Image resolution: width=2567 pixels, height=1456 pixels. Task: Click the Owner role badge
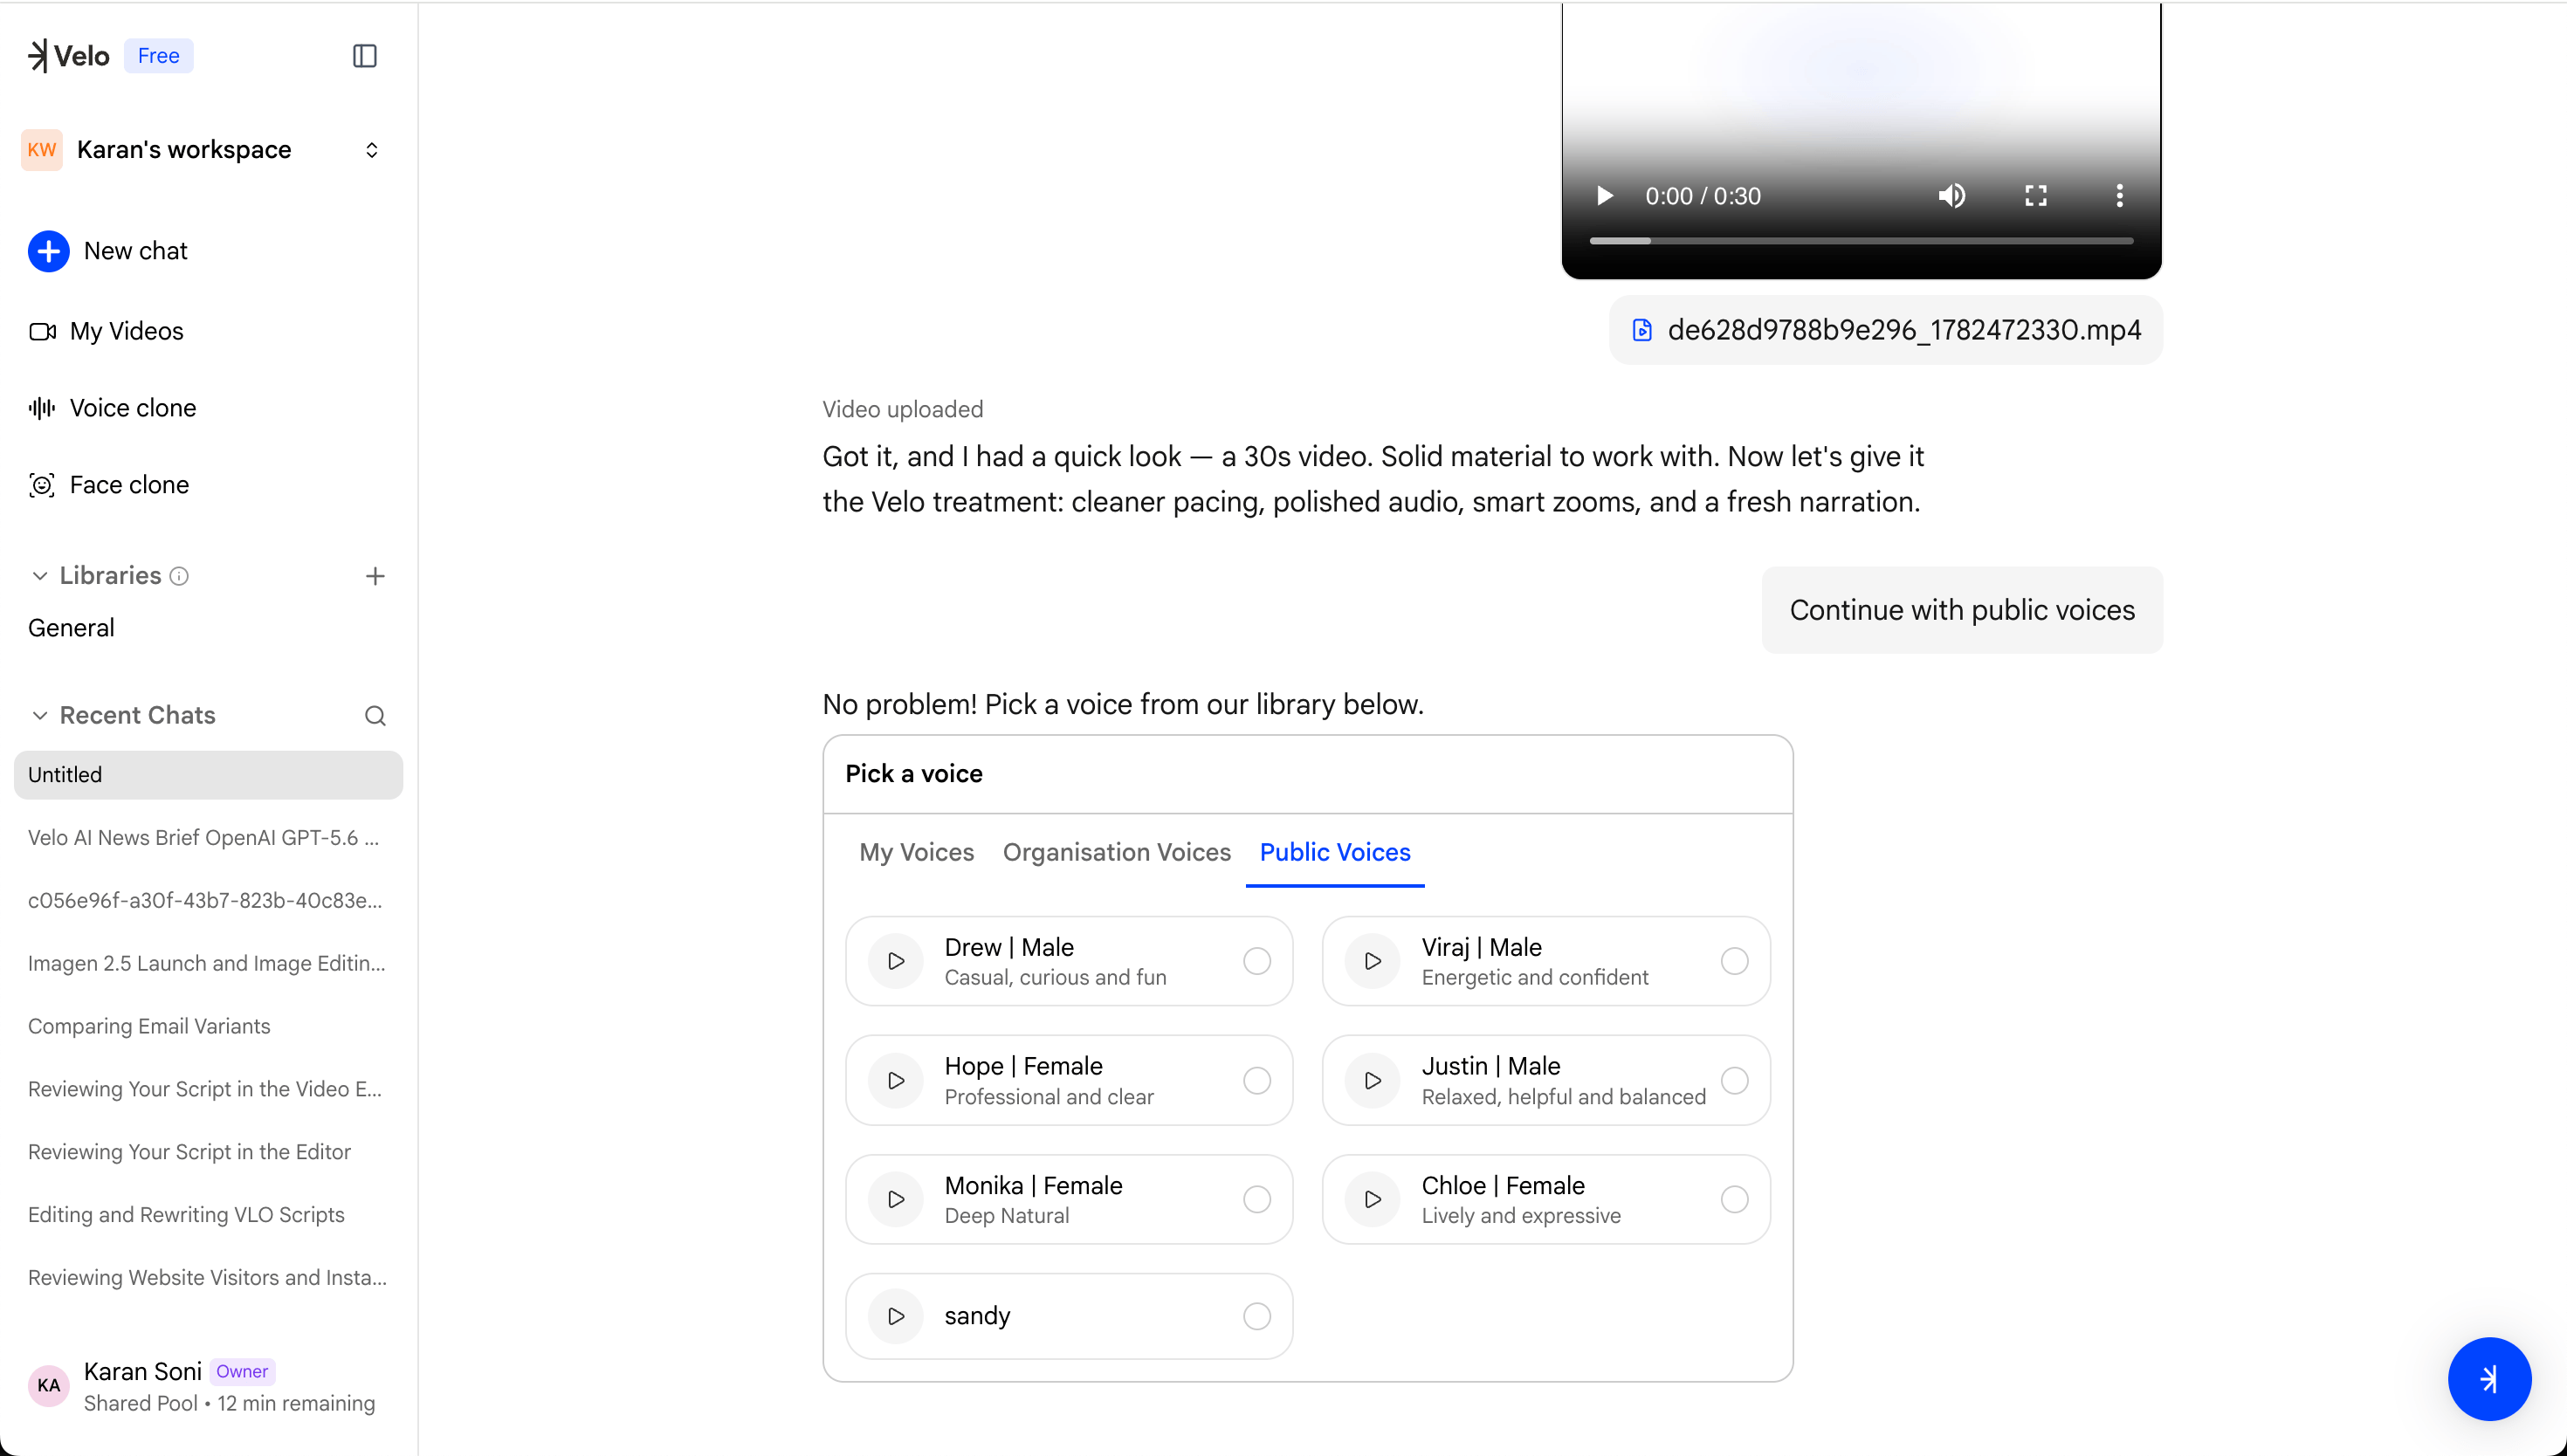point(242,1371)
